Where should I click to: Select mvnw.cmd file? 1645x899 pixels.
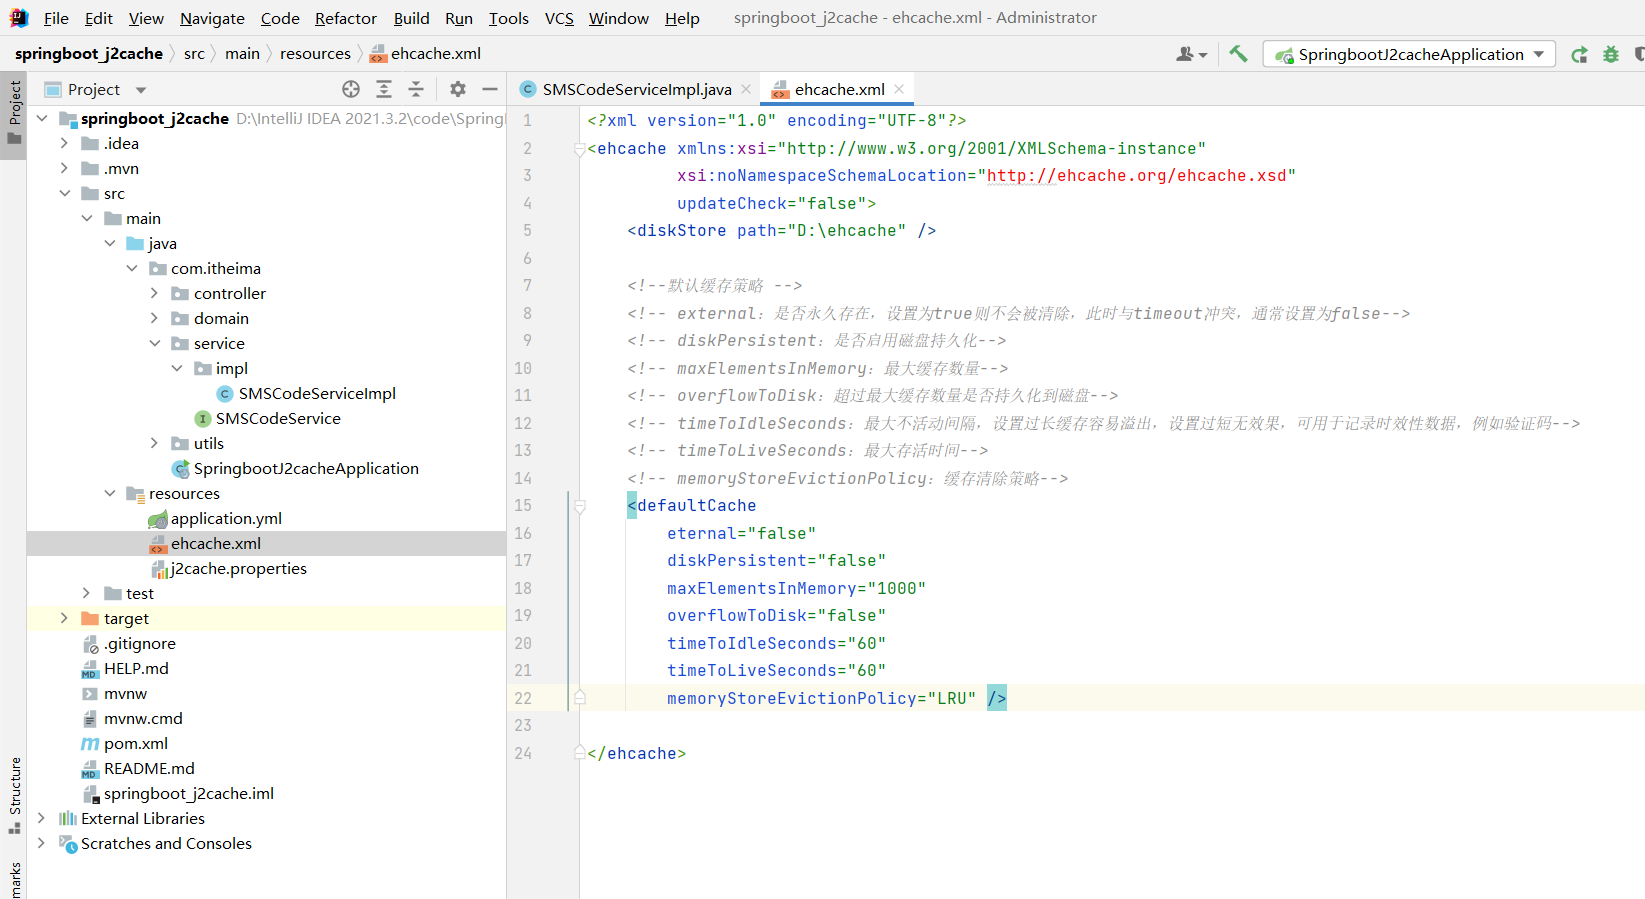[143, 718]
